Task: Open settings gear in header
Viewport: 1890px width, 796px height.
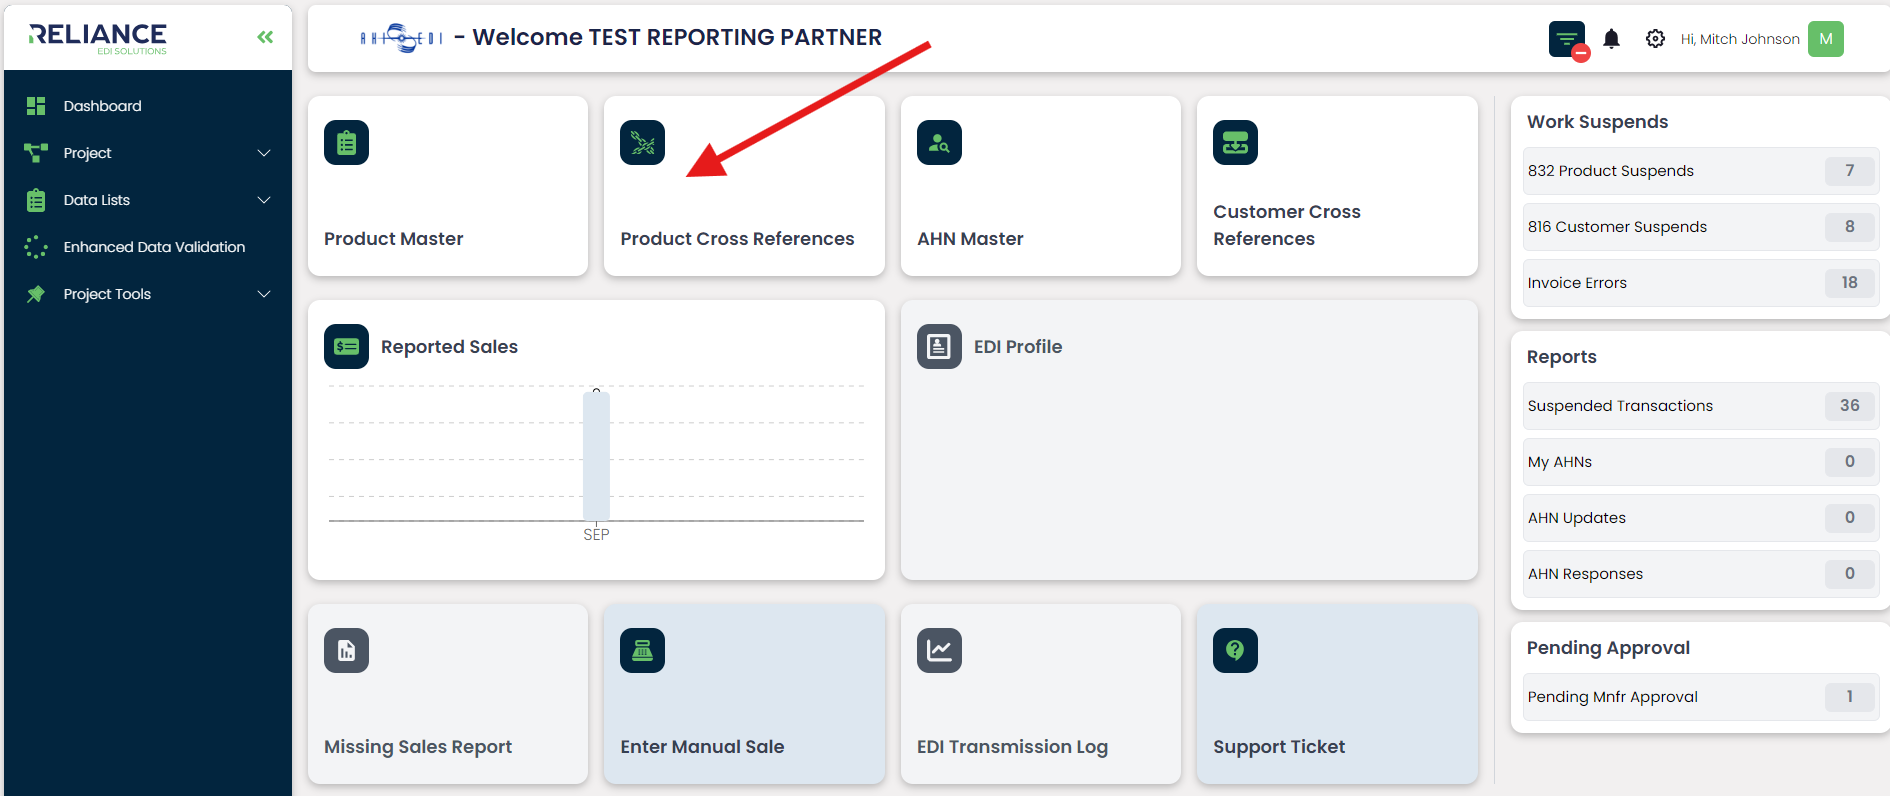Action: pyautogui.click(x=1655, y=39)
